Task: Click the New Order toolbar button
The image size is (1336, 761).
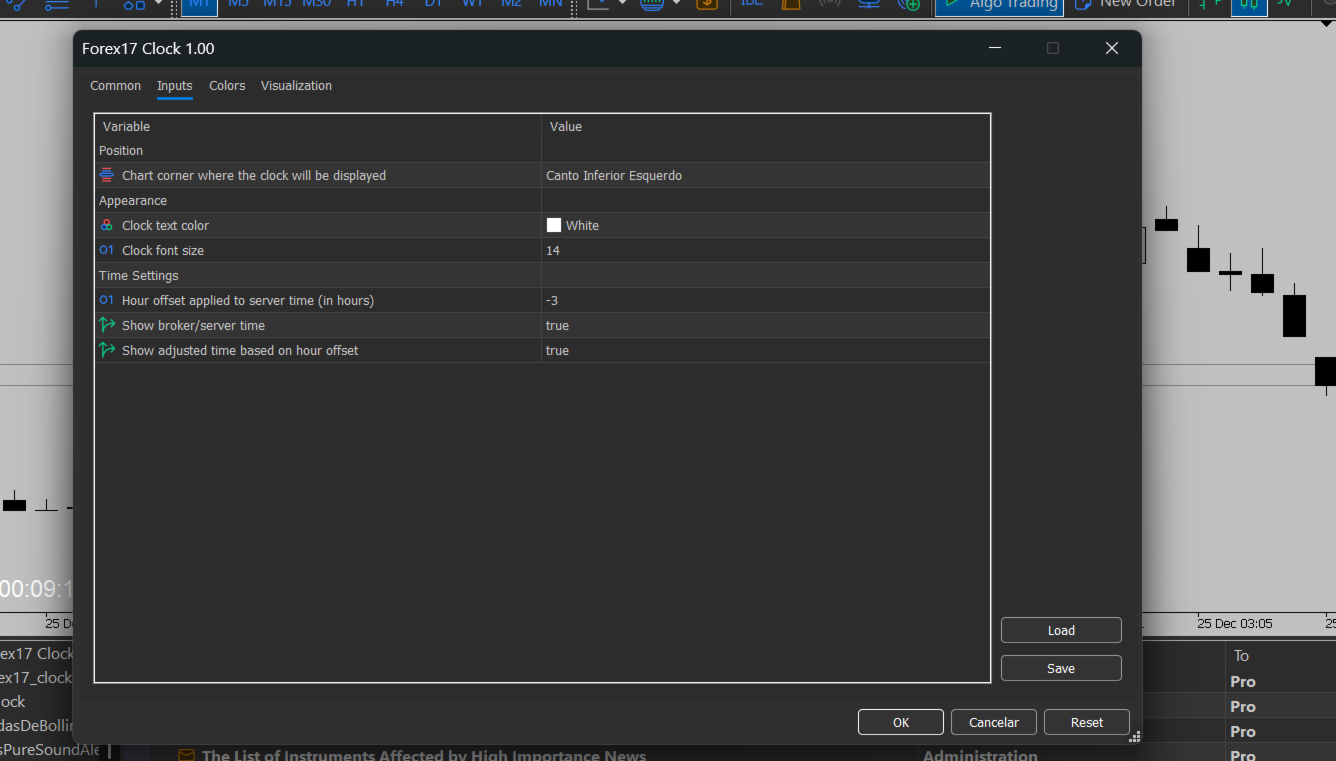Action: click(1125, 5)
